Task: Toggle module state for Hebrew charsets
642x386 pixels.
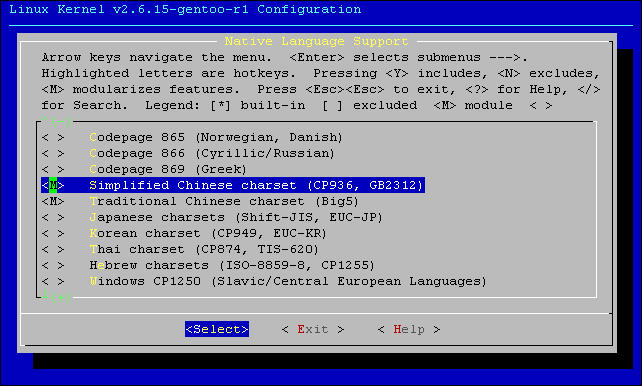Action: 53,265
